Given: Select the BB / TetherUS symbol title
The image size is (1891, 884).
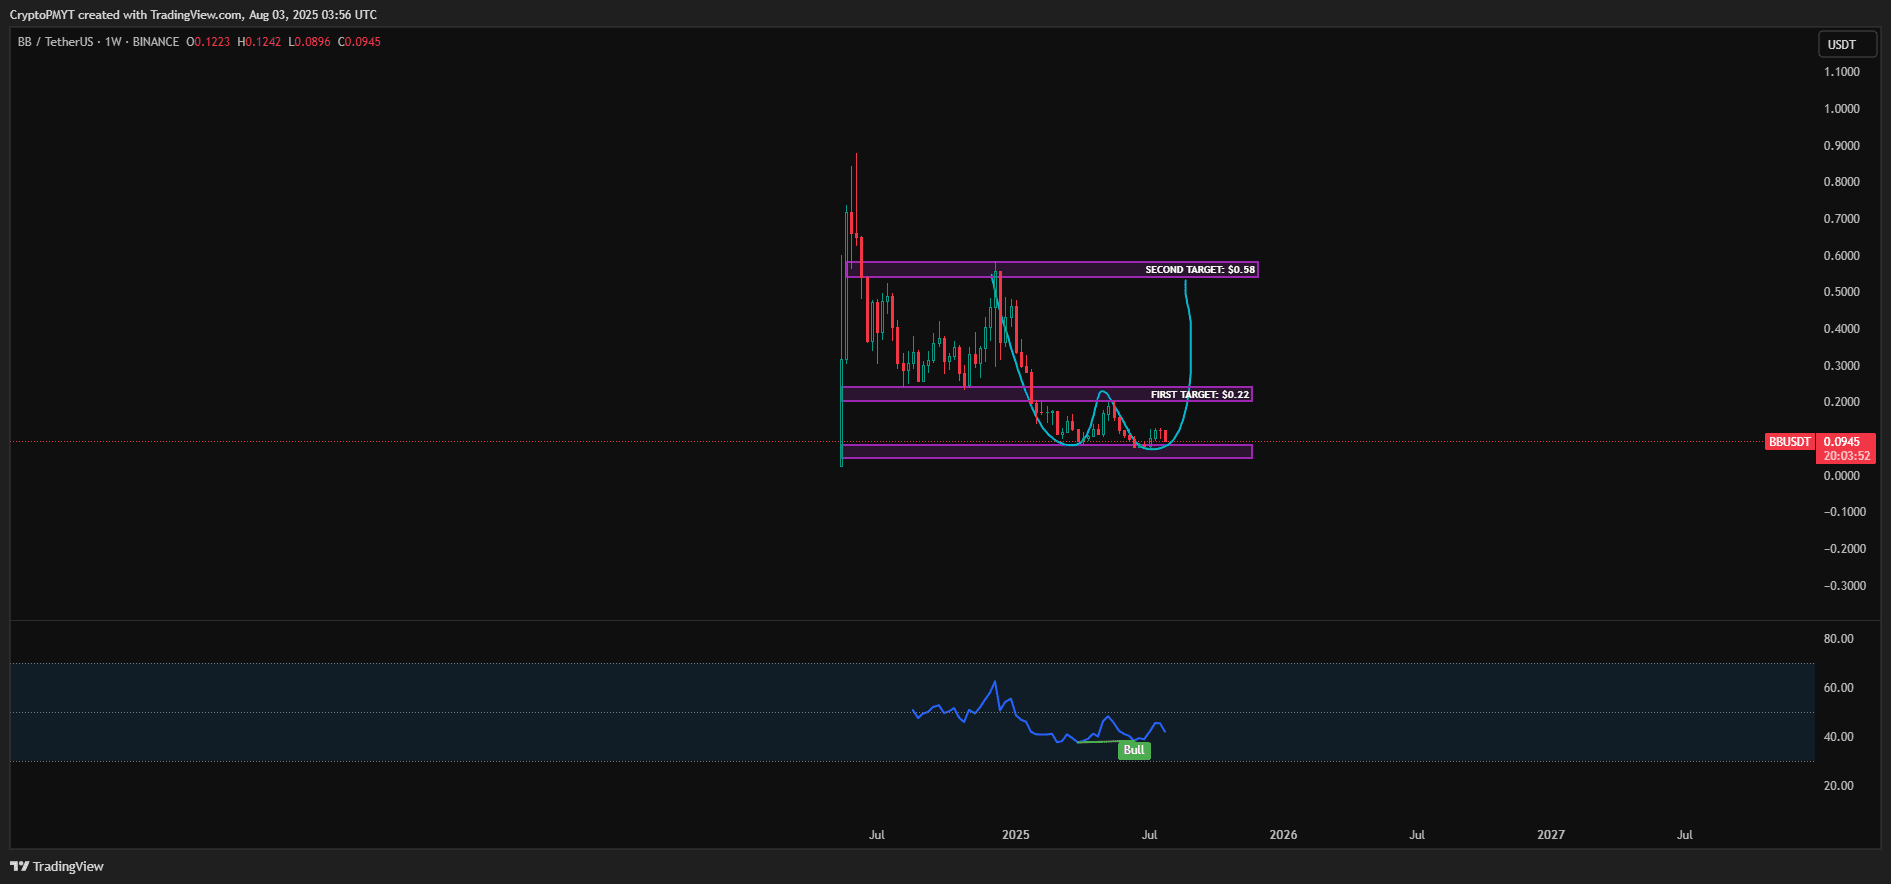Looking at the screenshot, I should pos(55,42).
